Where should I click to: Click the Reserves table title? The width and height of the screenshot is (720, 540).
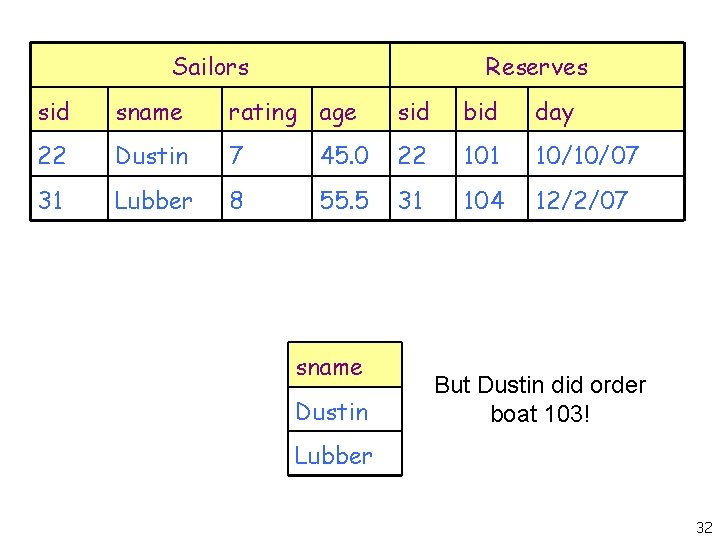pos(536,67)
